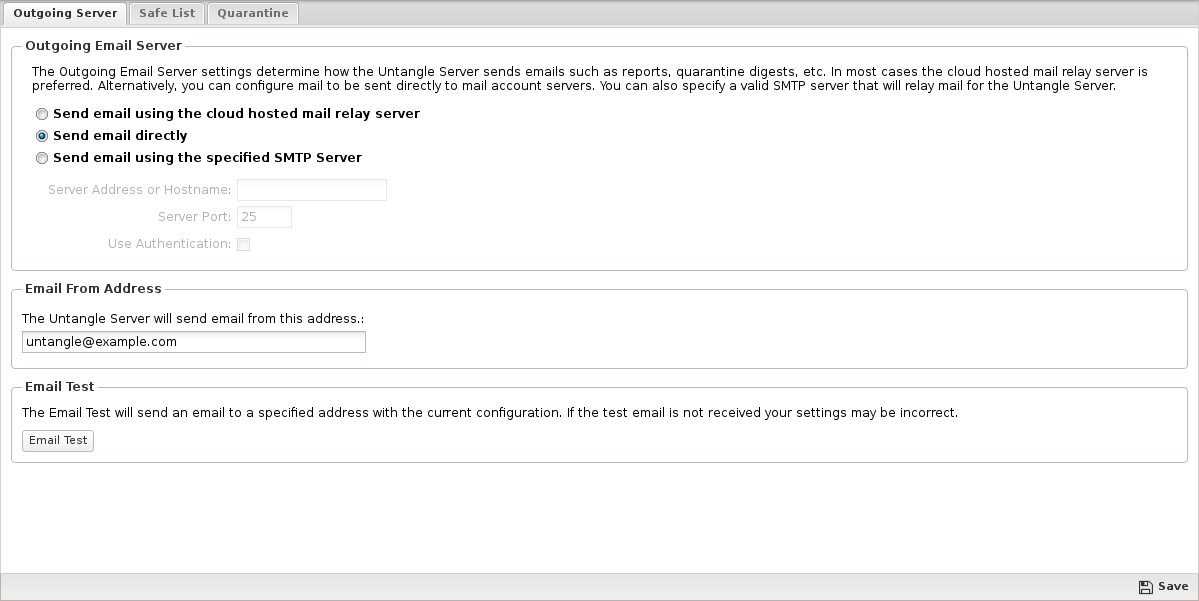Click the Server Port field
Screen dimensions: 1199x601
pyautogui.click(x=265, y=217)
